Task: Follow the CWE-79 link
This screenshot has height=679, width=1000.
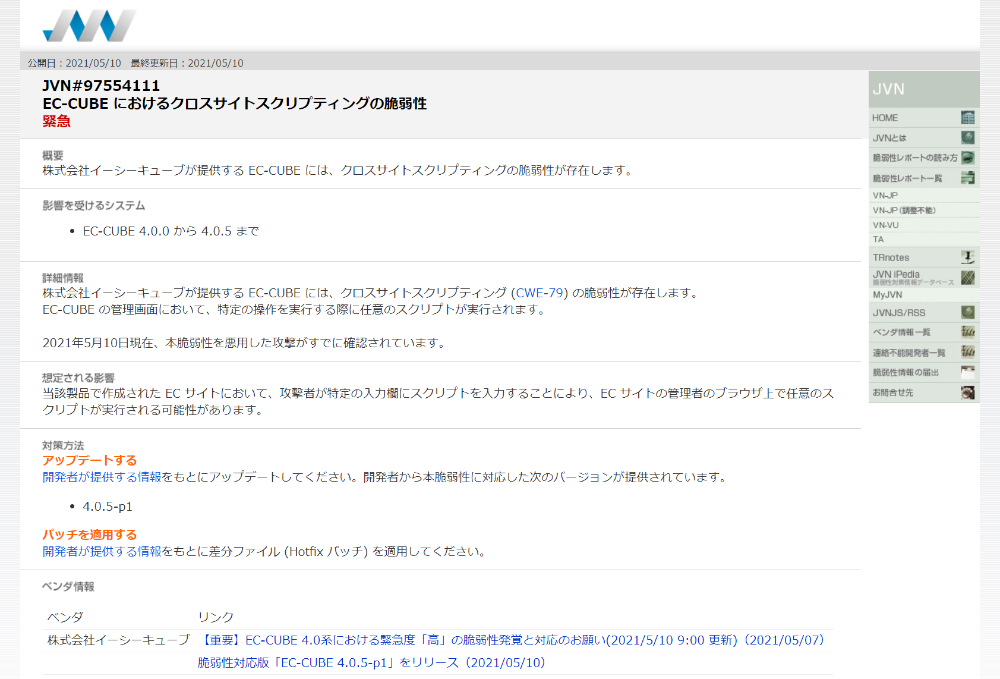Action: click(539, 293)
